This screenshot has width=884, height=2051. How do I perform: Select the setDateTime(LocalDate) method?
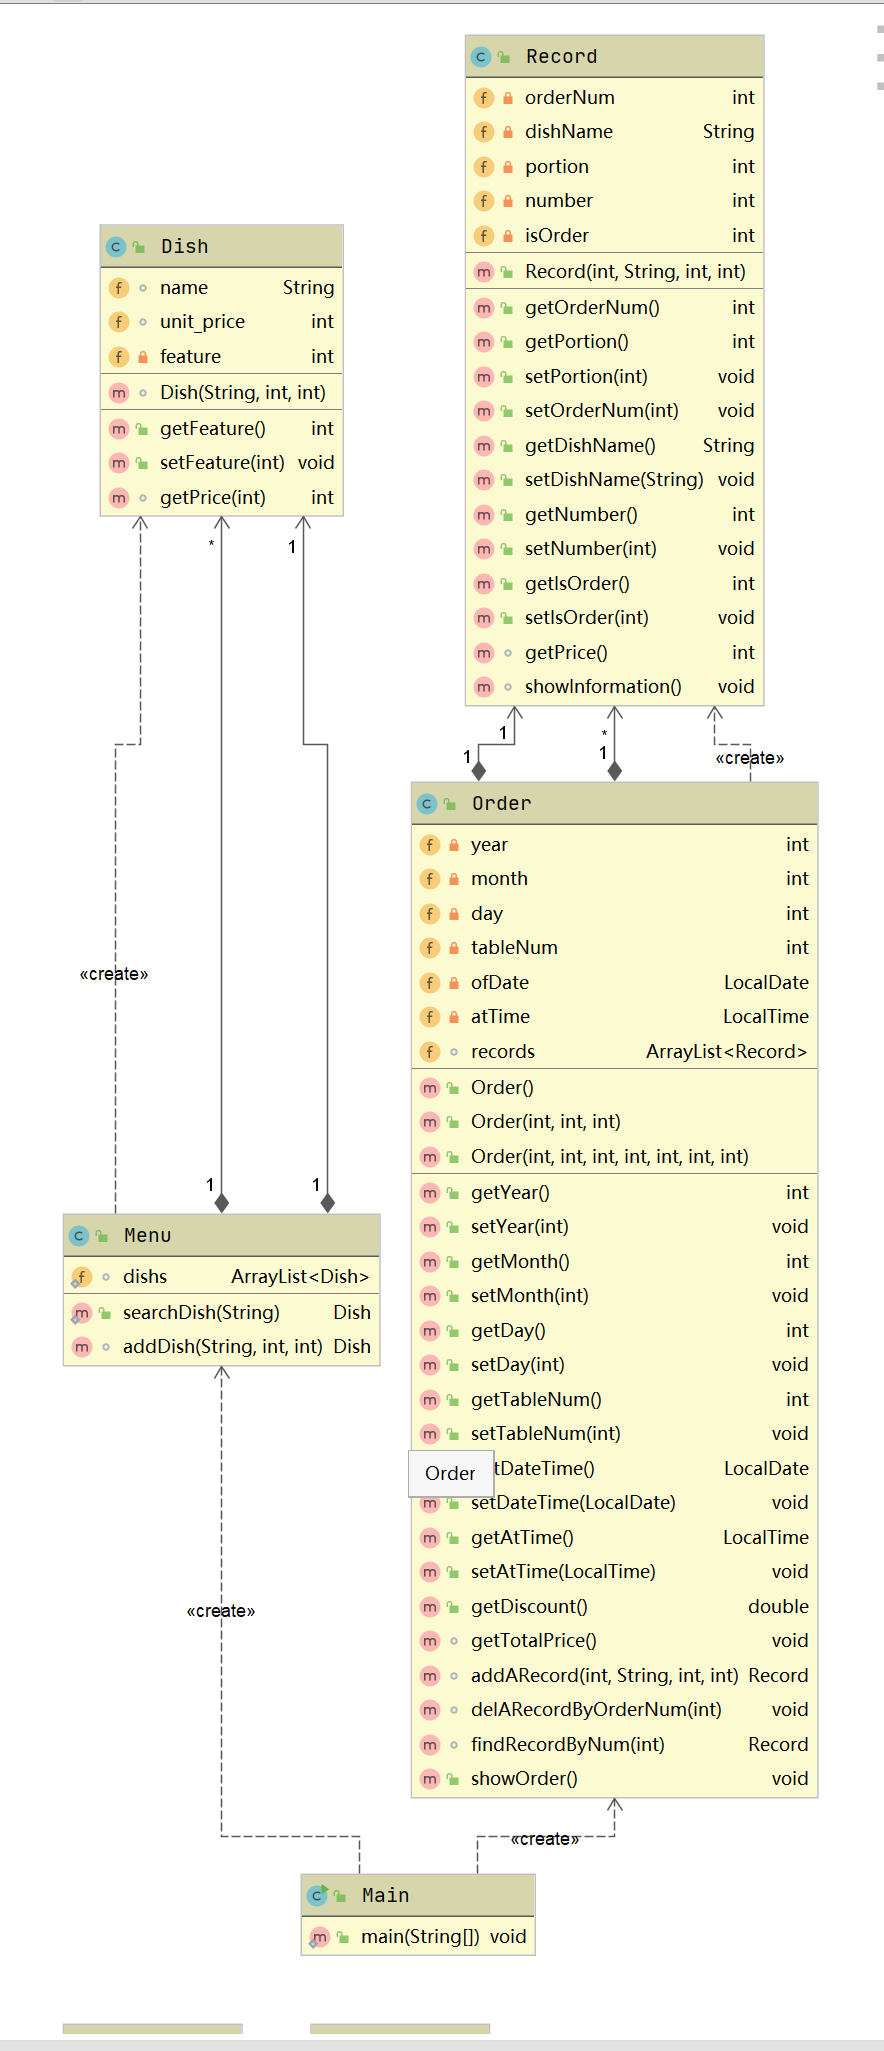[614, 1503]
